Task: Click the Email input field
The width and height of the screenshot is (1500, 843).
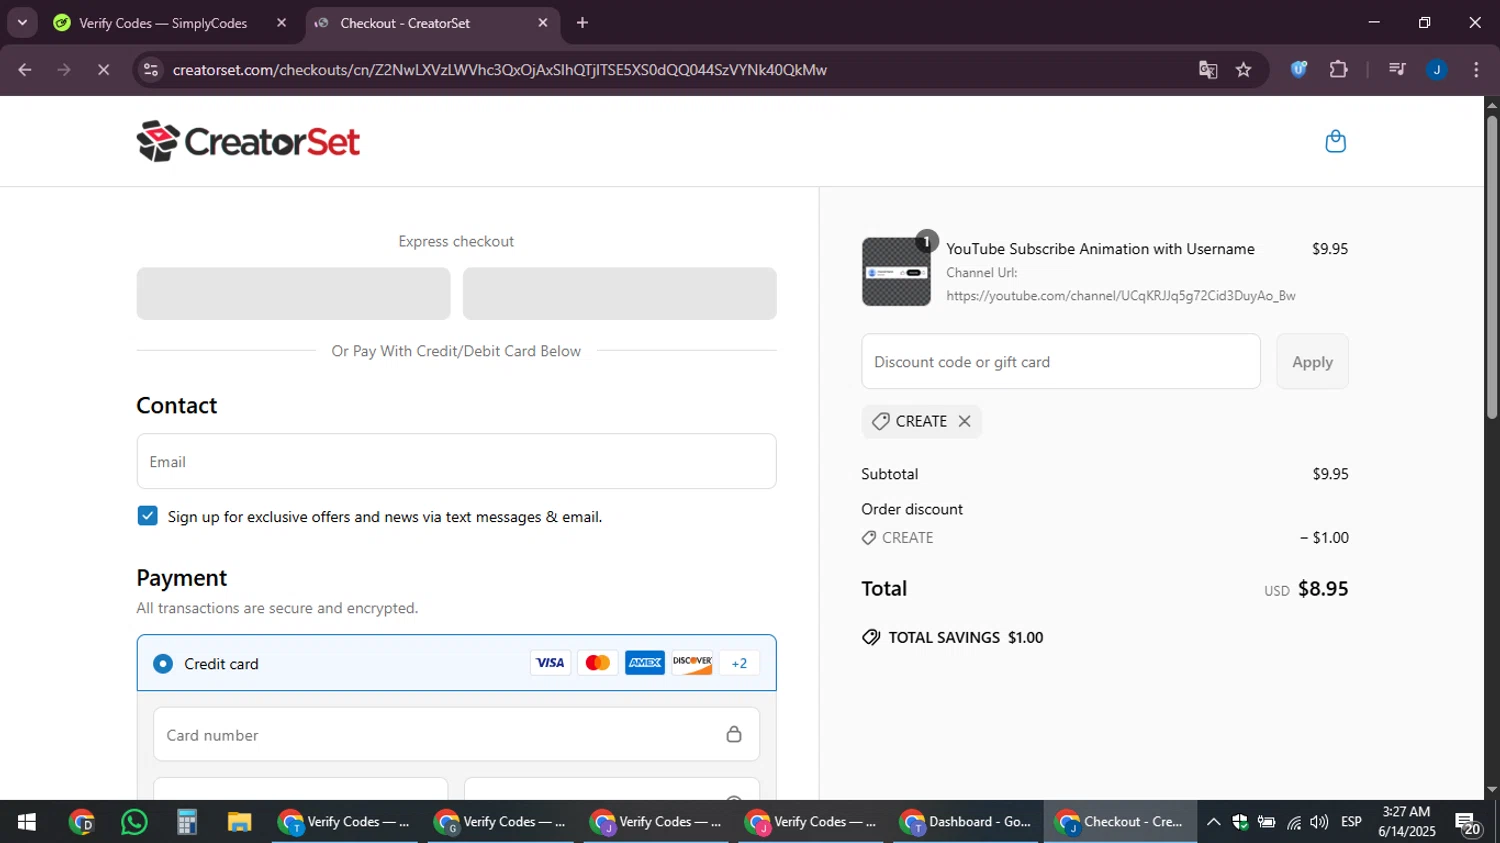Action: (456, 461)
